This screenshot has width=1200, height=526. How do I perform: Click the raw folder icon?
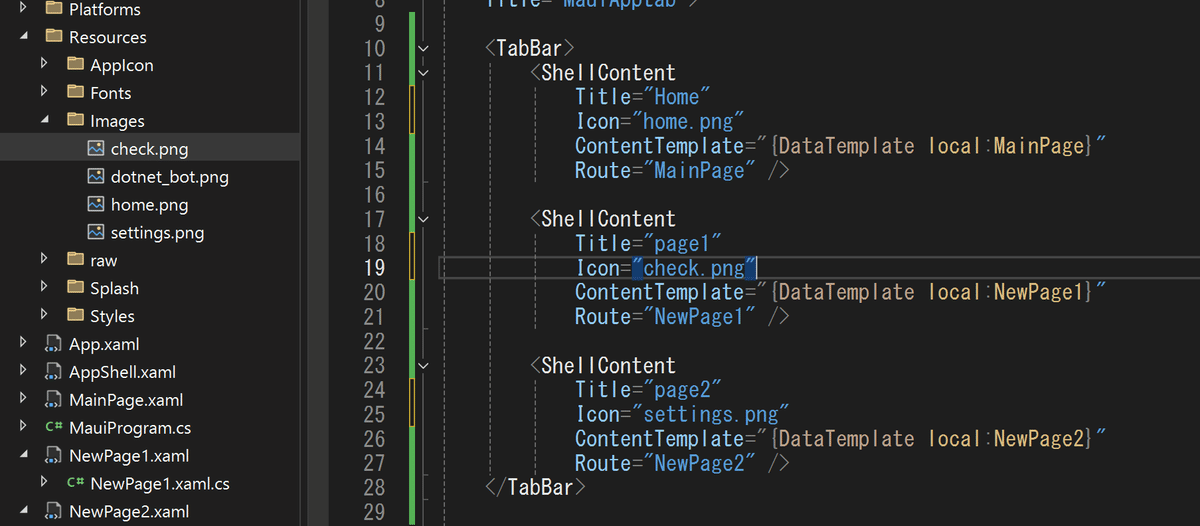click(x=75, y=260)
